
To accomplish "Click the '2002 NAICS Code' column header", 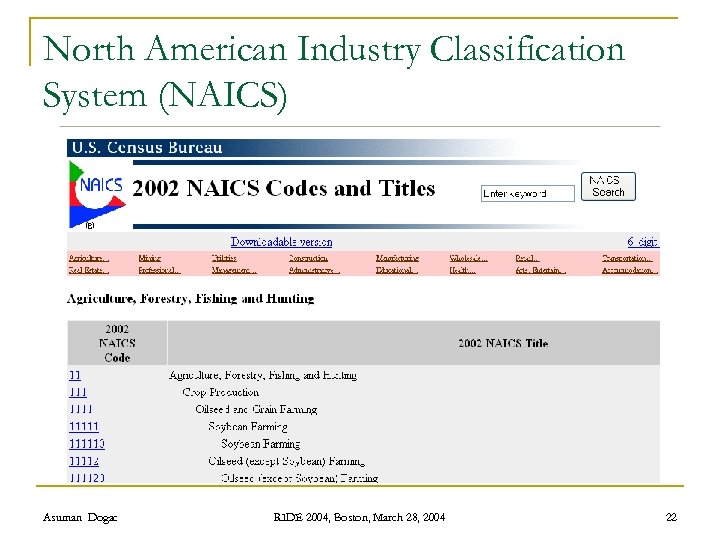I will point(117,343).
